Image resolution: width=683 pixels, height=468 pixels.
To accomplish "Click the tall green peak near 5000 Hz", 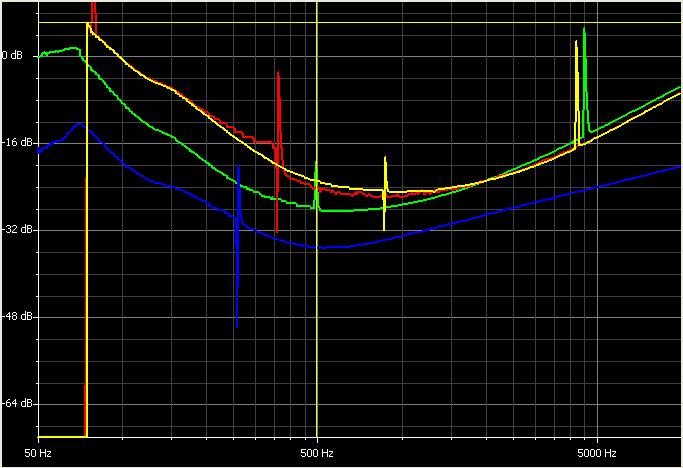I will tap(584, 29).
